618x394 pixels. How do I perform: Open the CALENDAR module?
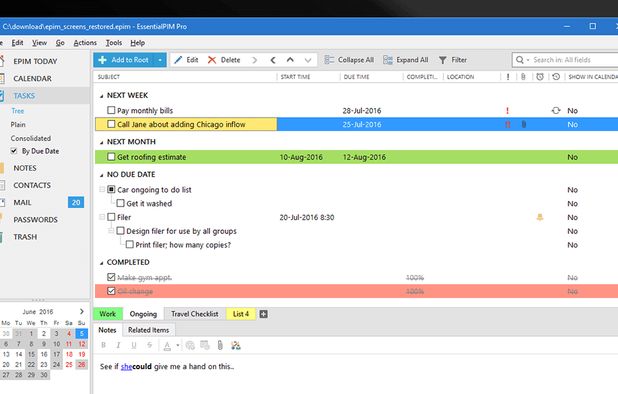(x=32, y=78)
